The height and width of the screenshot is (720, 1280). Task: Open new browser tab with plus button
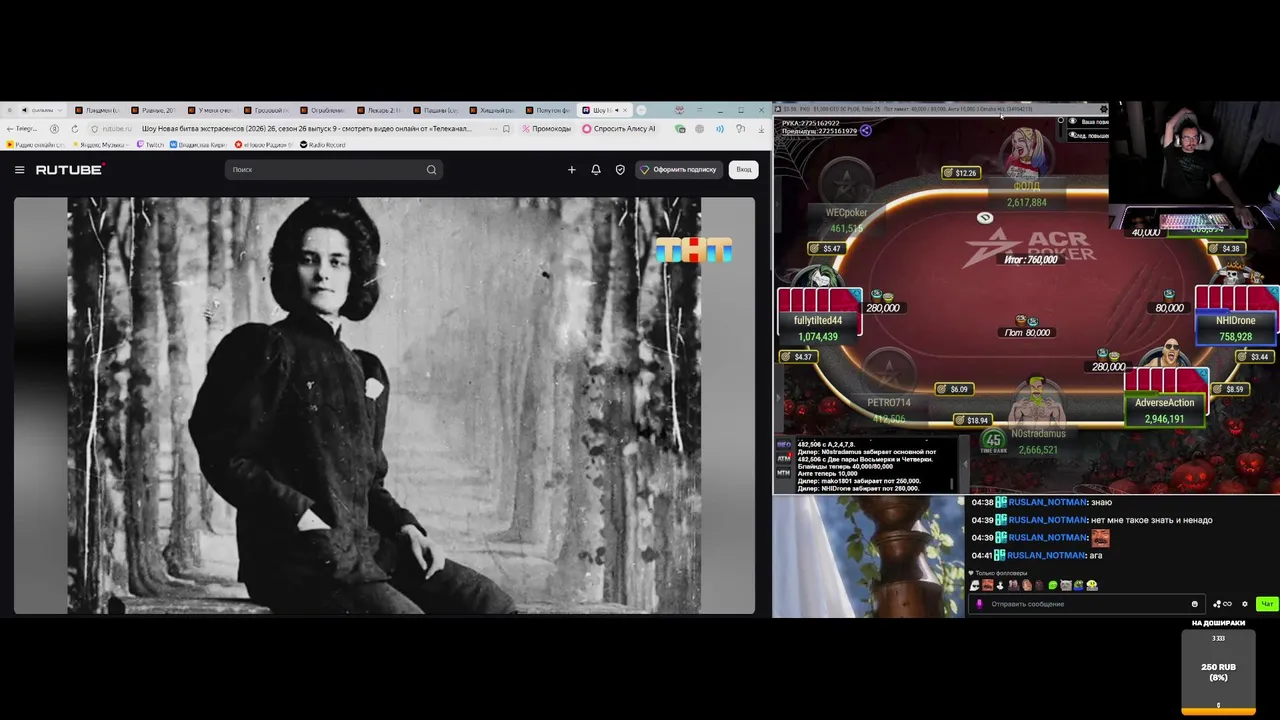[x=641, y=110]
